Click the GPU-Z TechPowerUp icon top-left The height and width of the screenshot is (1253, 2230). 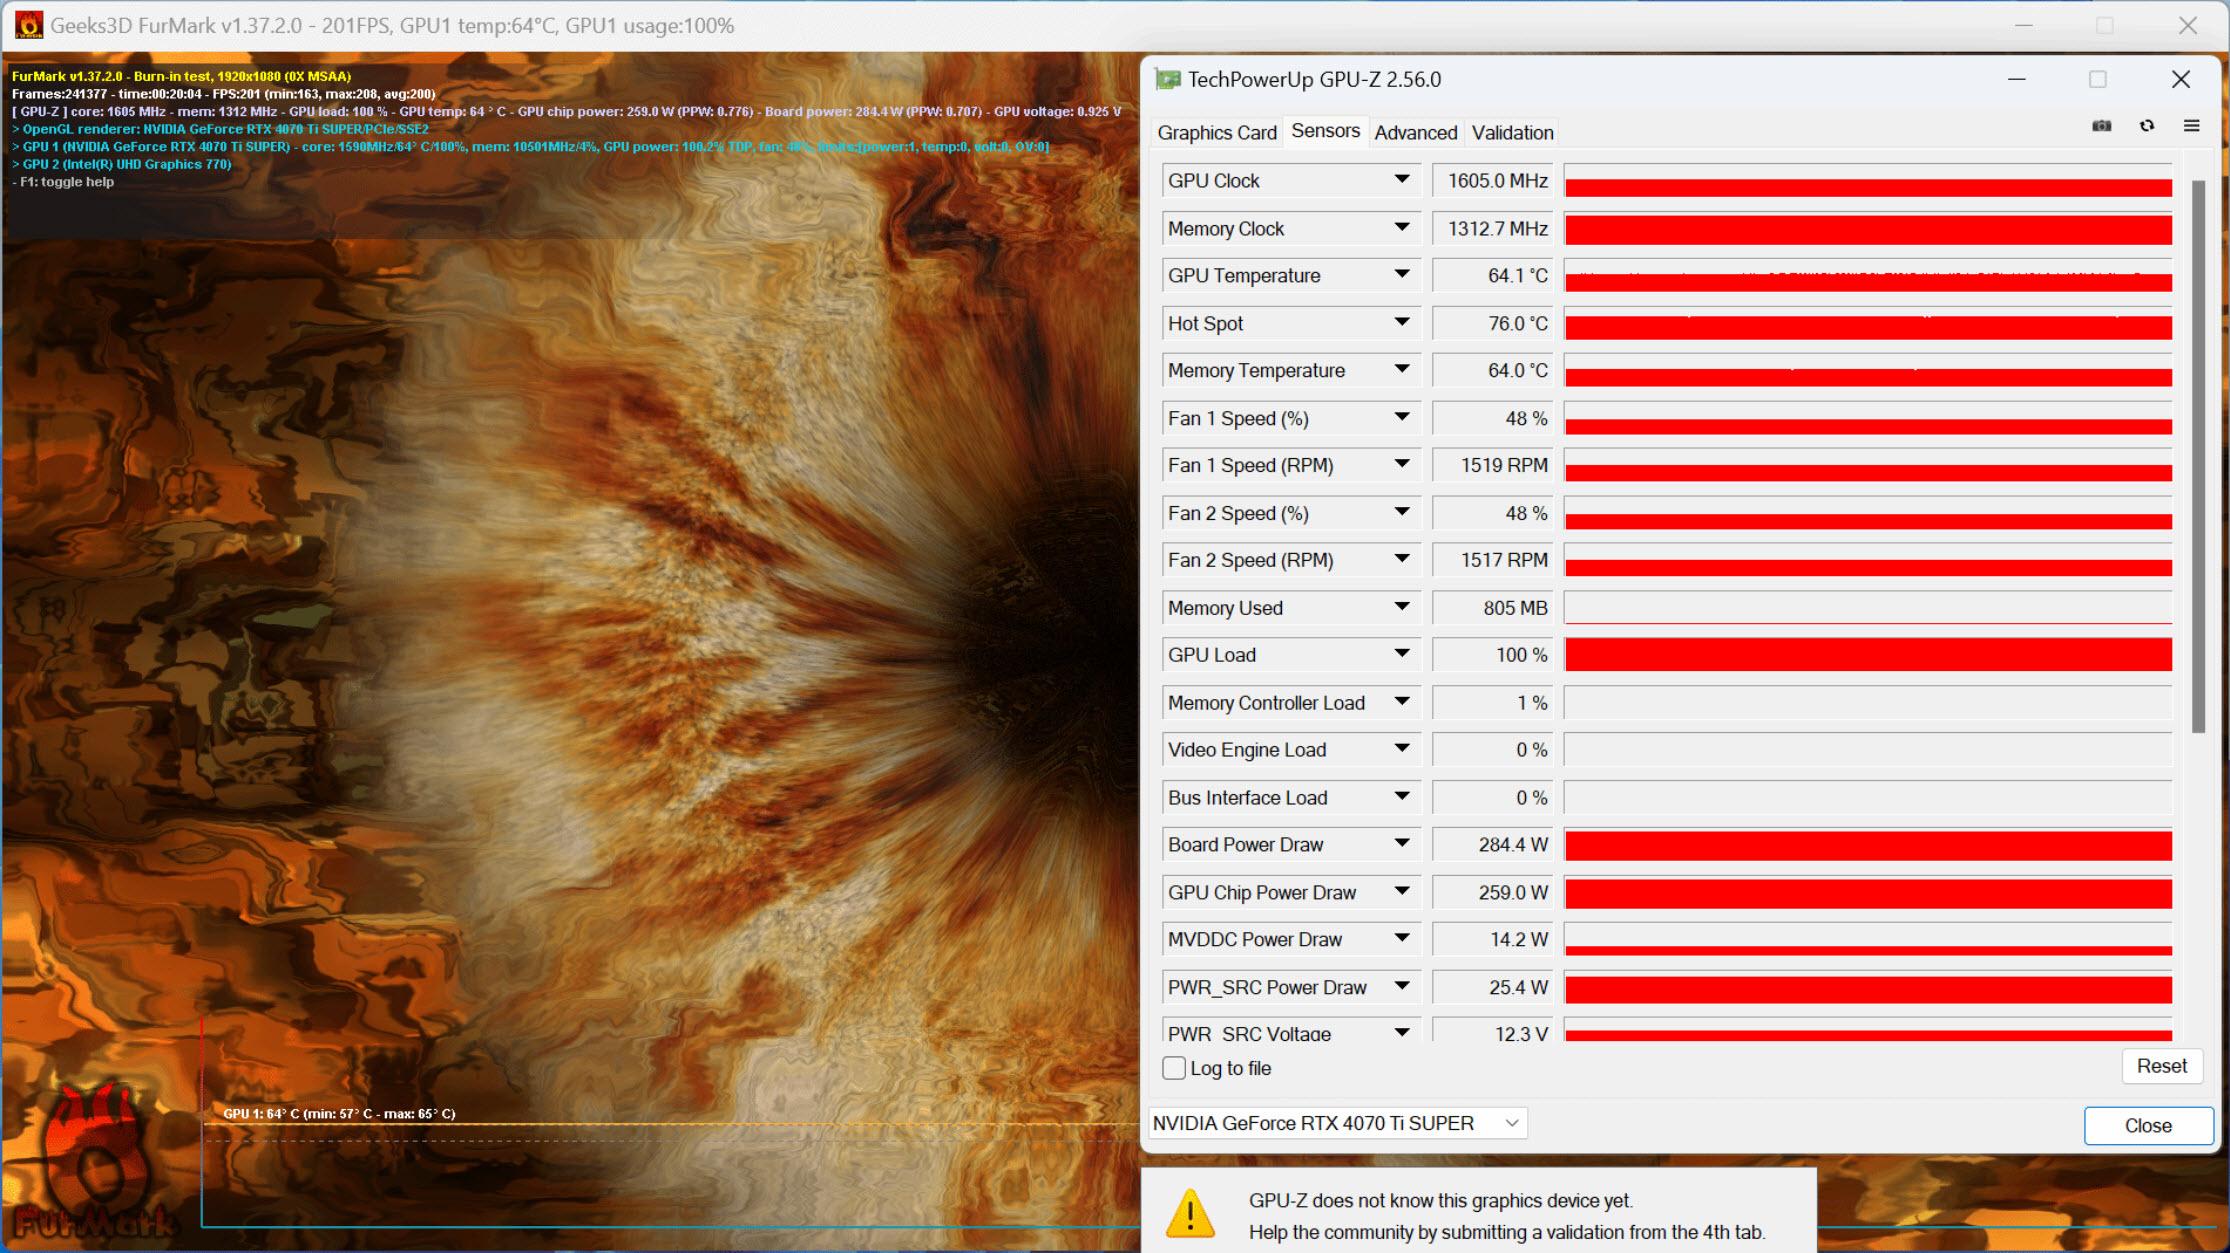1169,78
